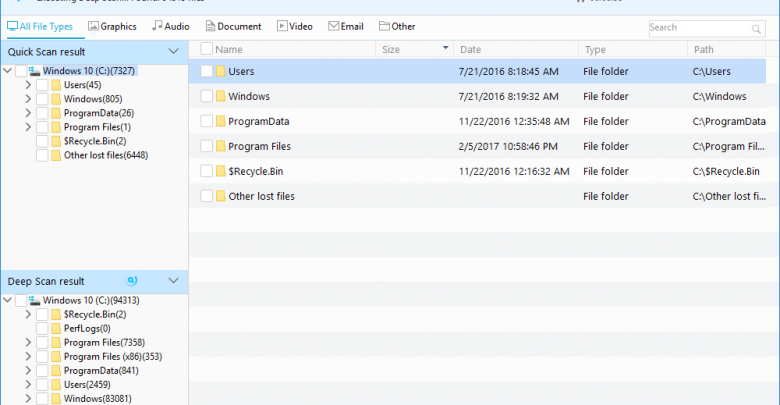Screen dimensions: 780x405
Task: Collapse the Deep Scan result panel
Action: pyautogui.click(x=173, y=281)
